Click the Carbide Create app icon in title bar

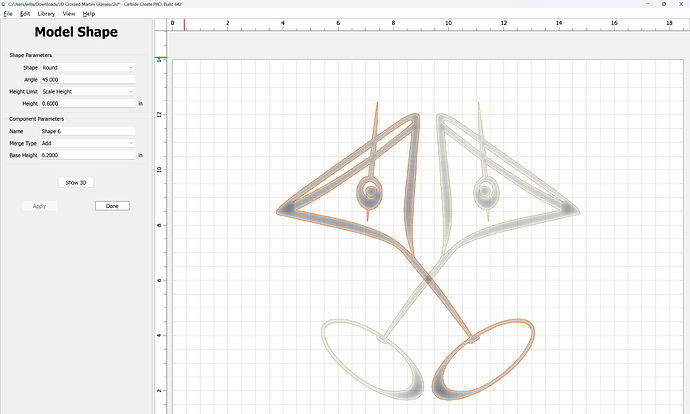pos(5,4)
